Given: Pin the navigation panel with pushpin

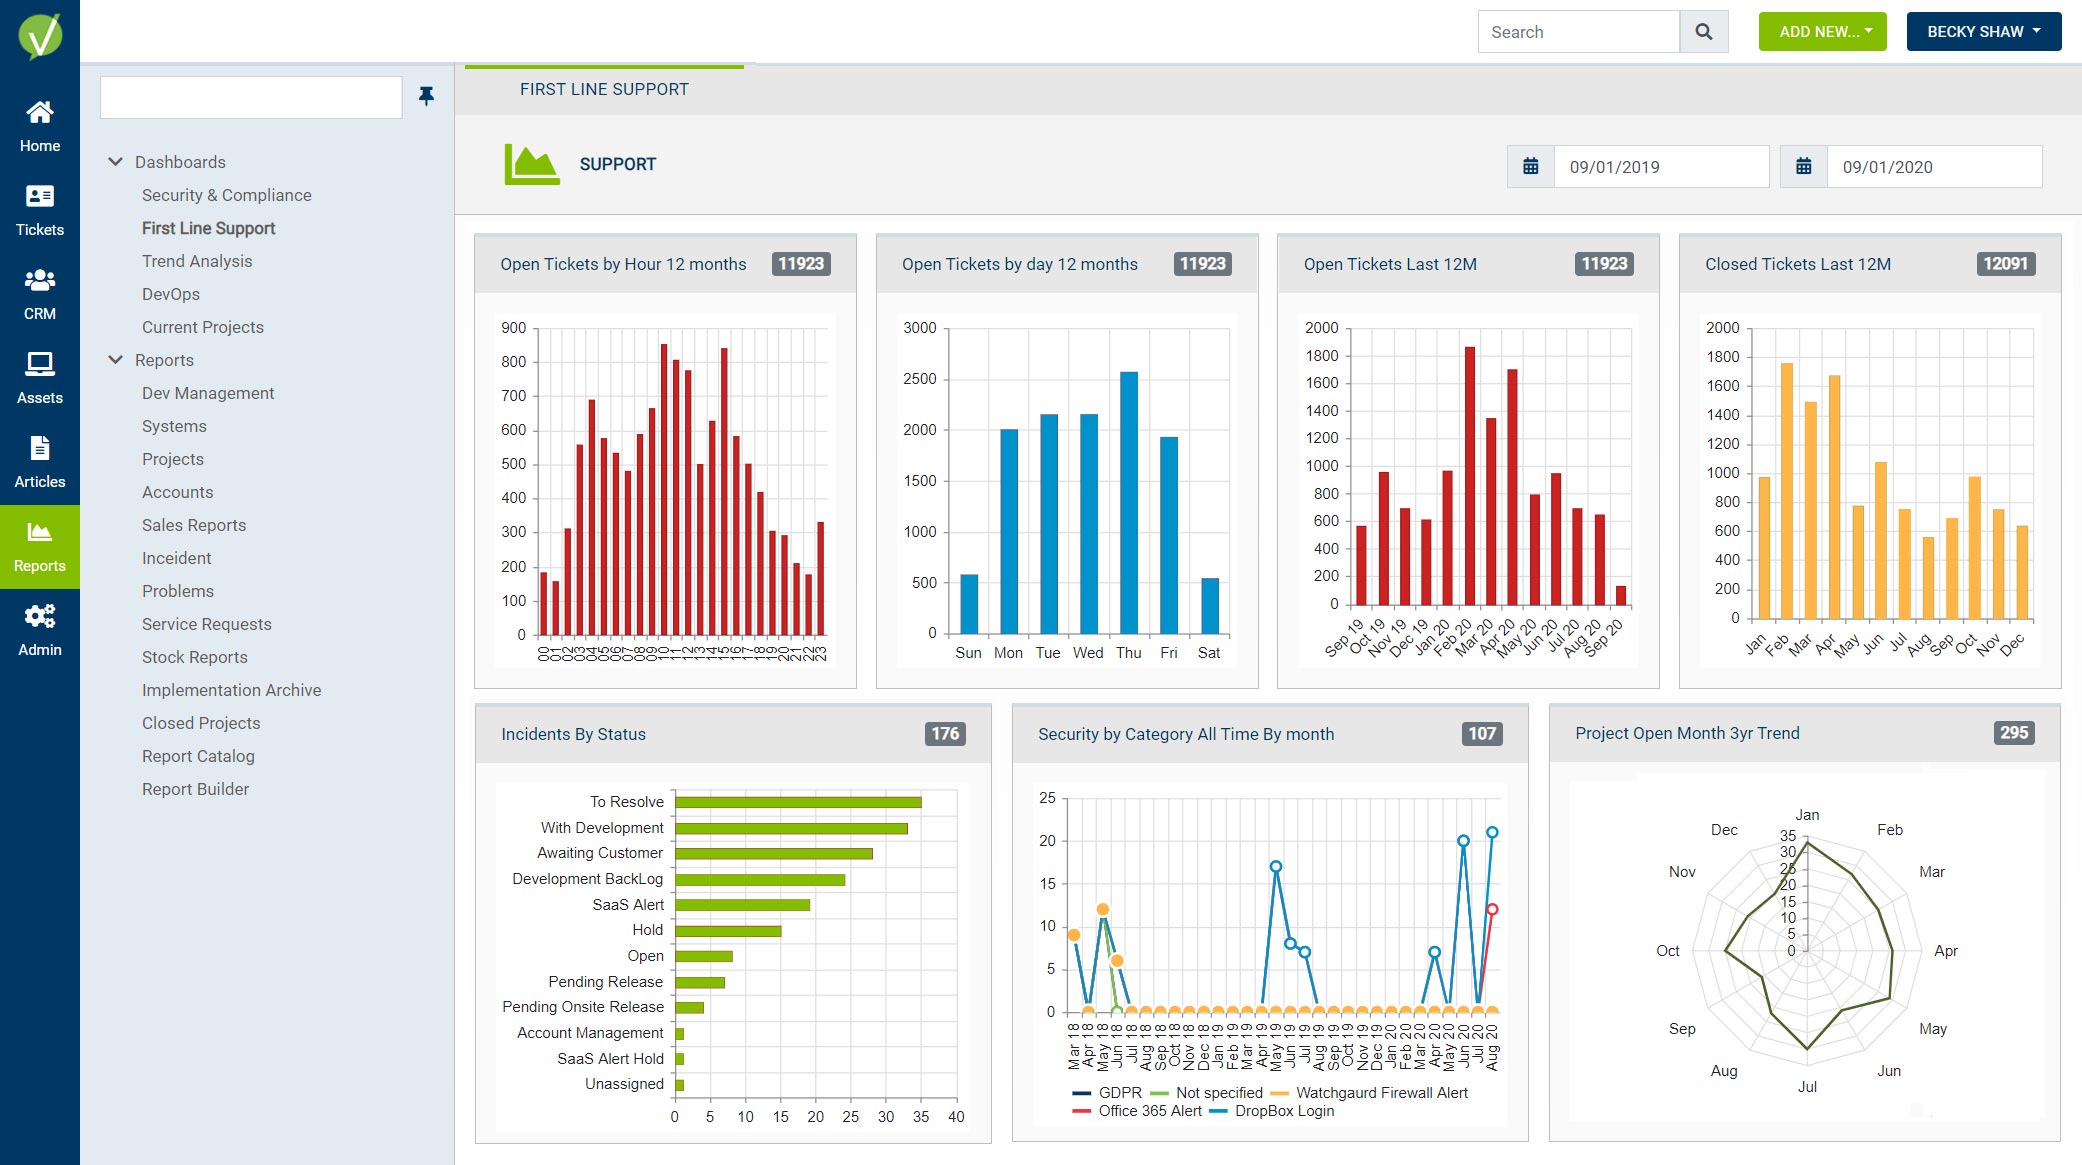Looking at the screenshot, I should 426,96.
